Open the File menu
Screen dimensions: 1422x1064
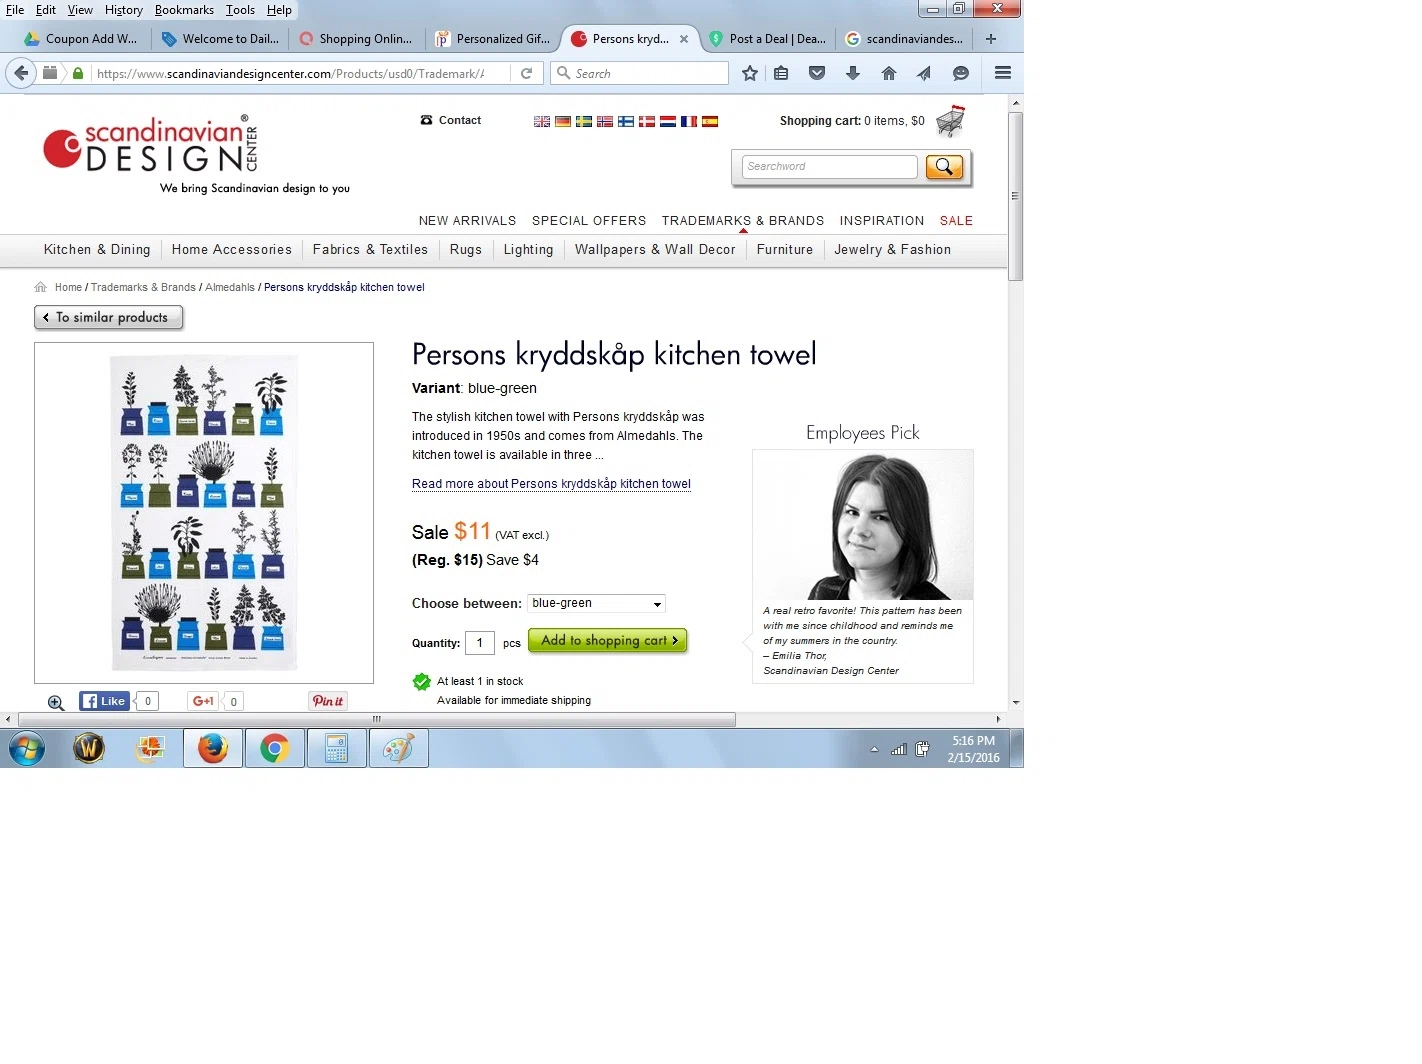15,10
